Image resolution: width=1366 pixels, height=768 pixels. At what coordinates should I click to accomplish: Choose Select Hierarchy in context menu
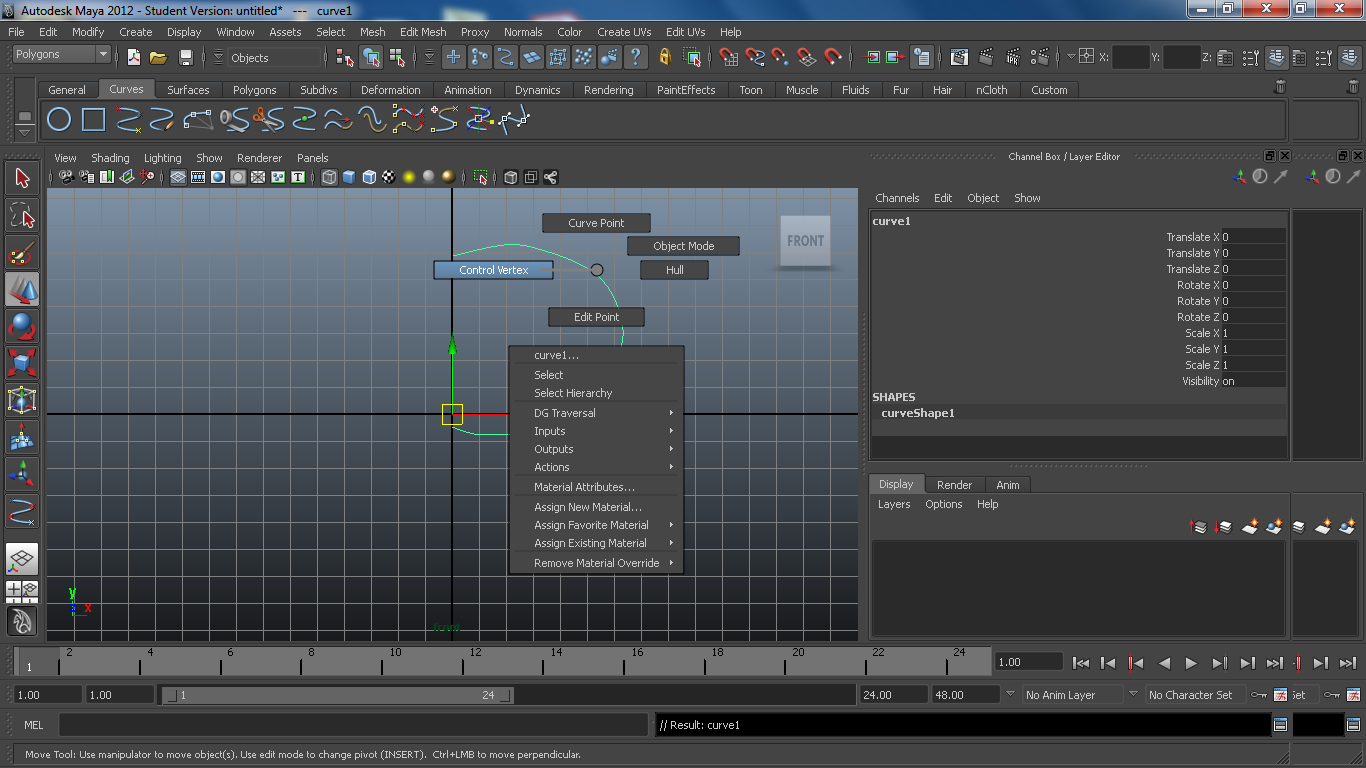coord(596,393)
